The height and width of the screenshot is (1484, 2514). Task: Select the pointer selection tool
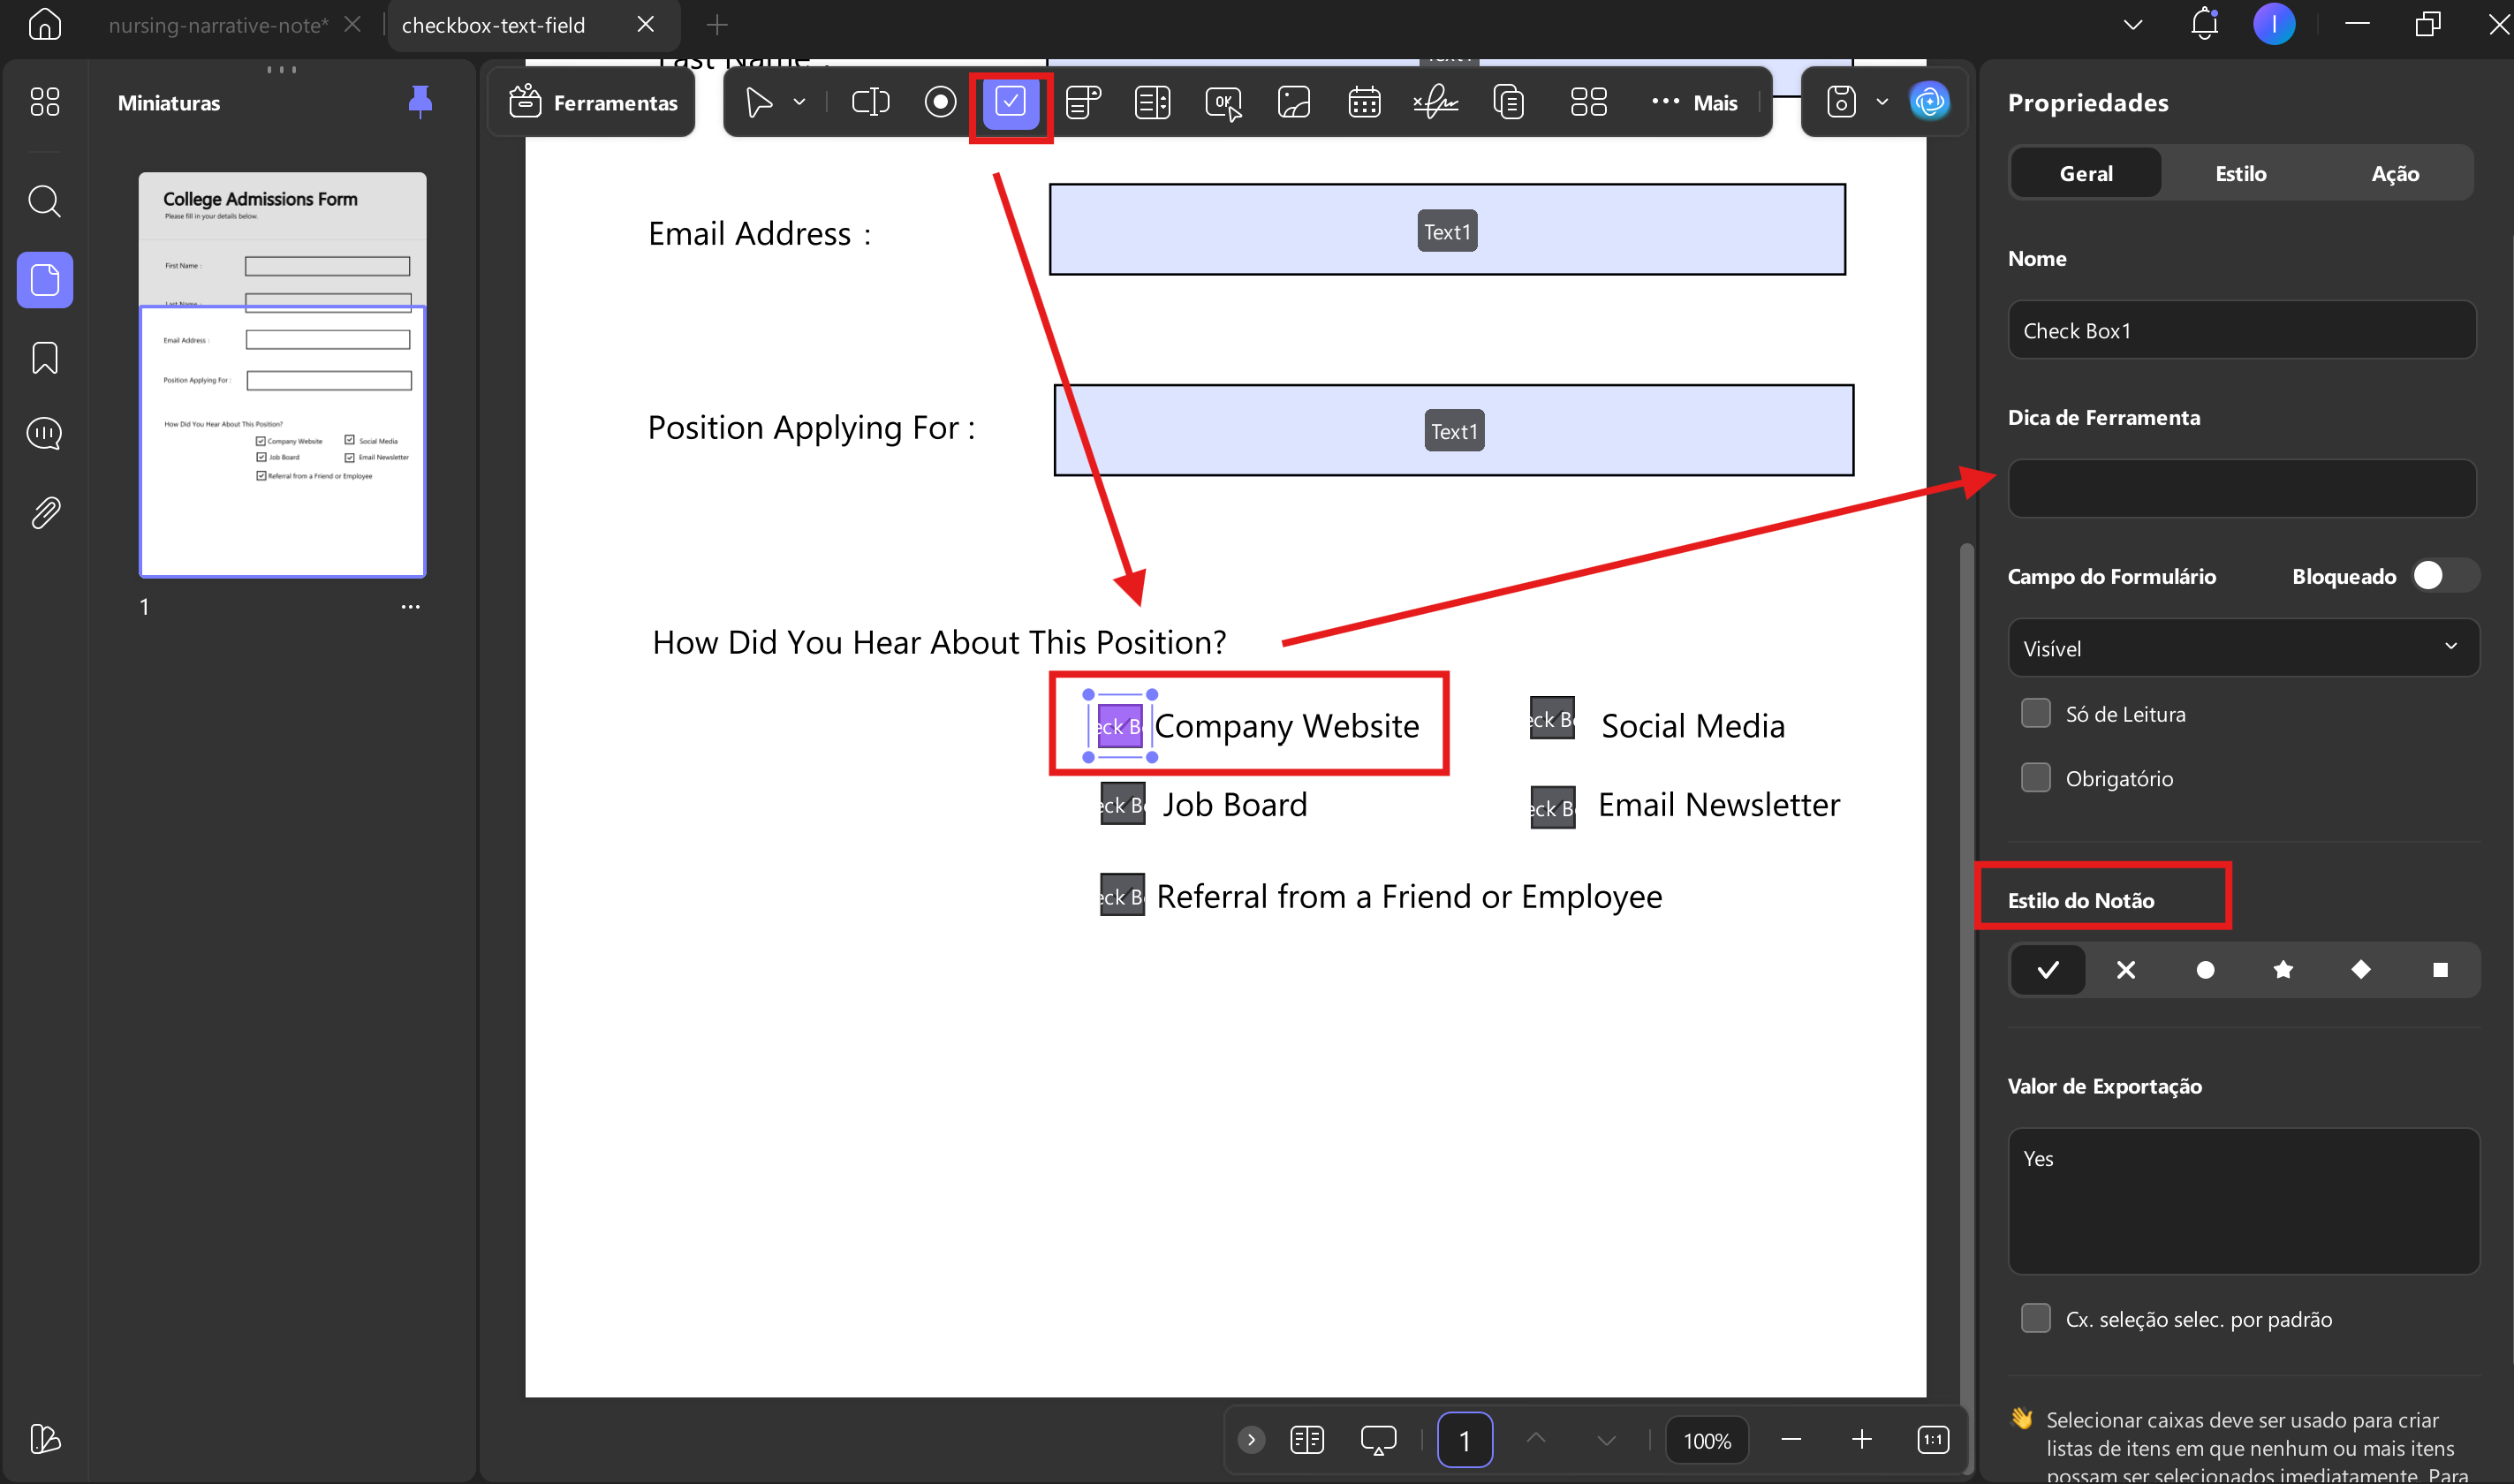click(759, 102)
